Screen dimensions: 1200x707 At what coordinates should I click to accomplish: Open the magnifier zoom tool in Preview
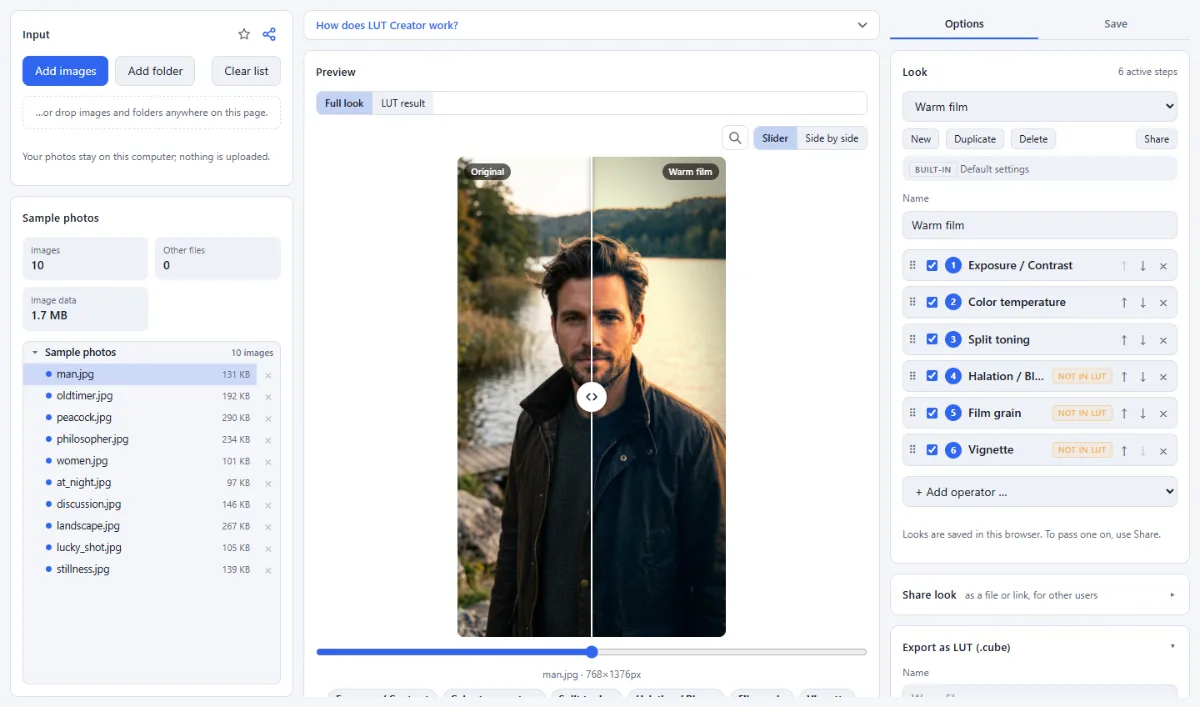coord(735,138)
